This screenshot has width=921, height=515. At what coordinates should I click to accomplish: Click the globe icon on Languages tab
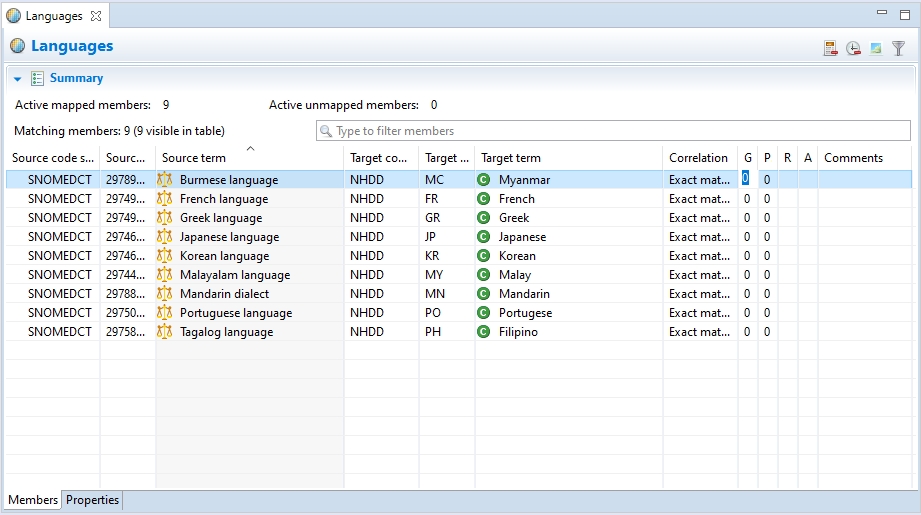click(x=14, y=16)
